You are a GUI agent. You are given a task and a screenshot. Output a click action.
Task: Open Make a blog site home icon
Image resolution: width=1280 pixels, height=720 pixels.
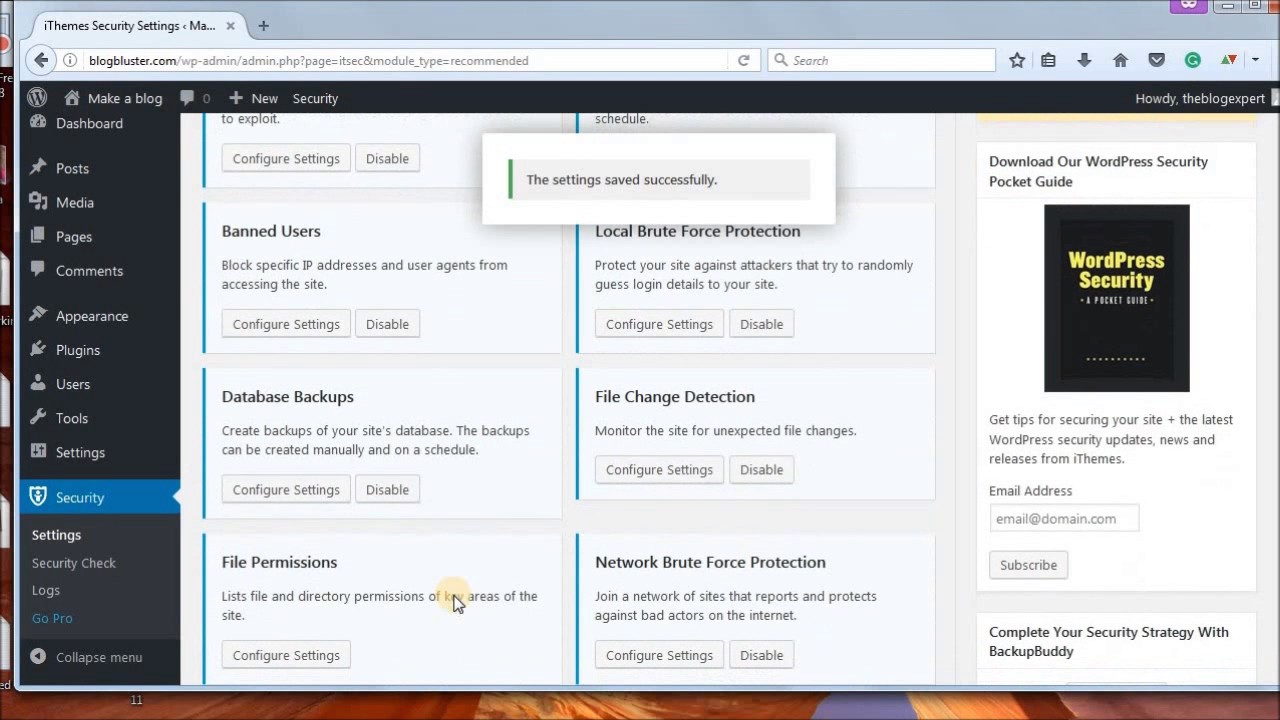pos(71,98)
